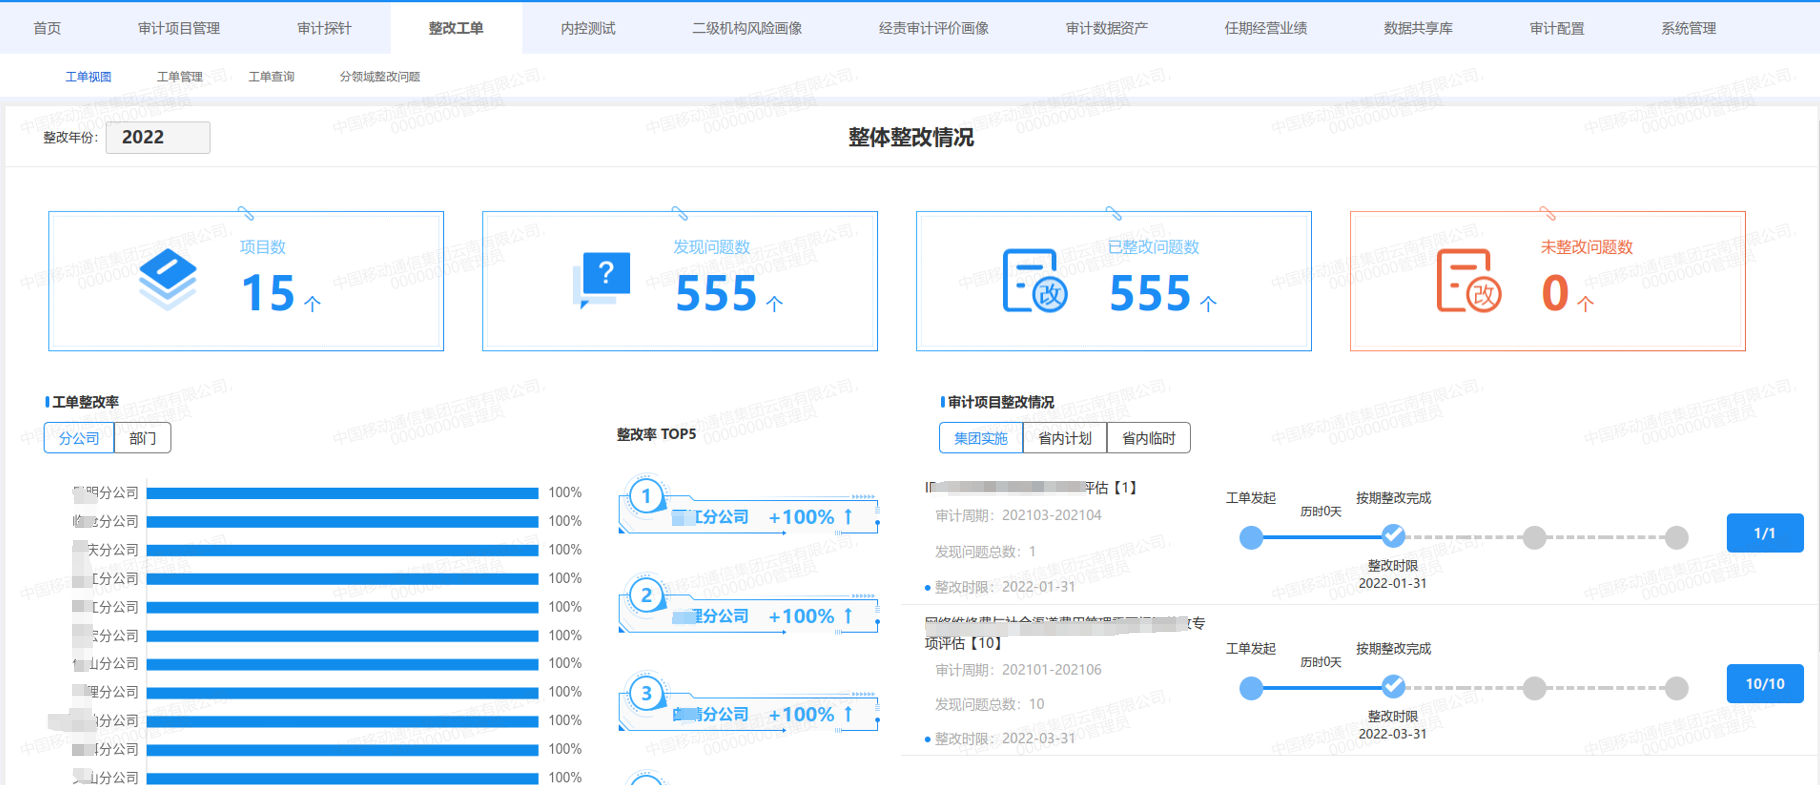Go to 审计探针 menu

(324, 28)
